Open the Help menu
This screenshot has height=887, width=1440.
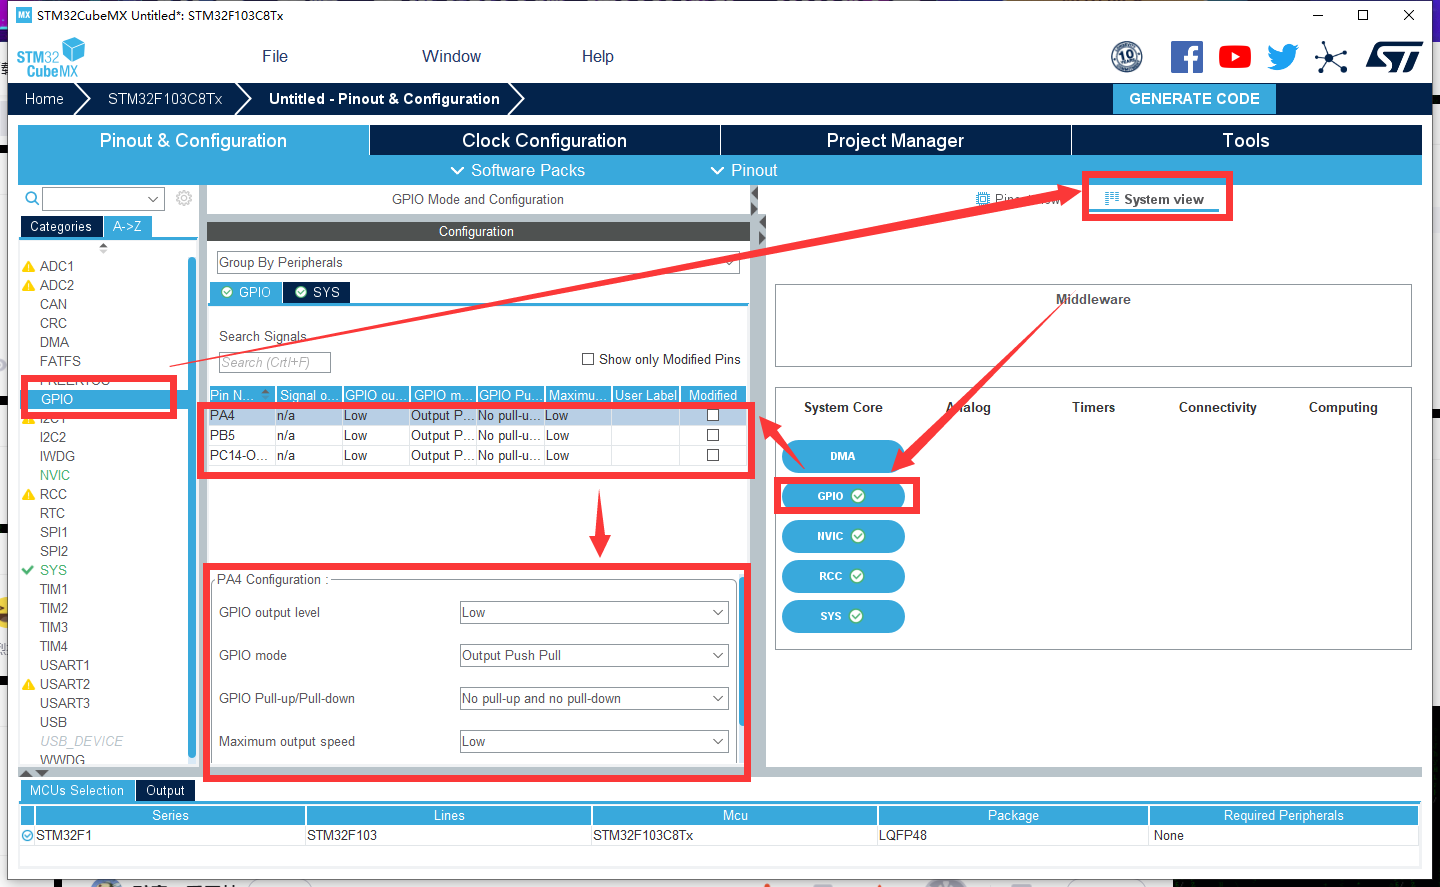tap(598, 57)
